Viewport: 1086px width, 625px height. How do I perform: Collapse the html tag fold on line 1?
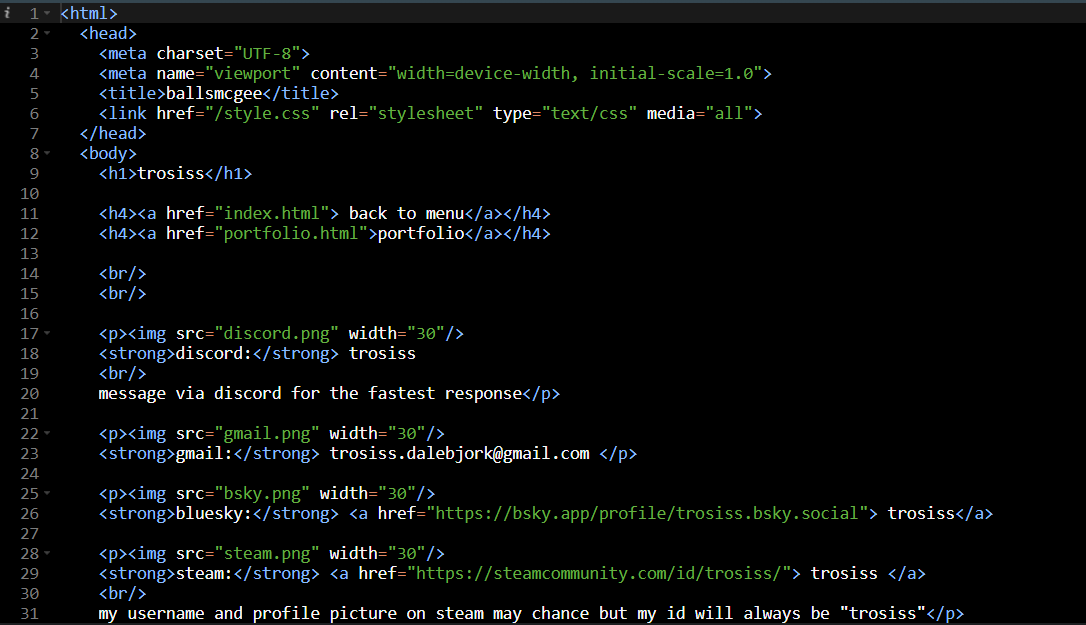(47, 13)
